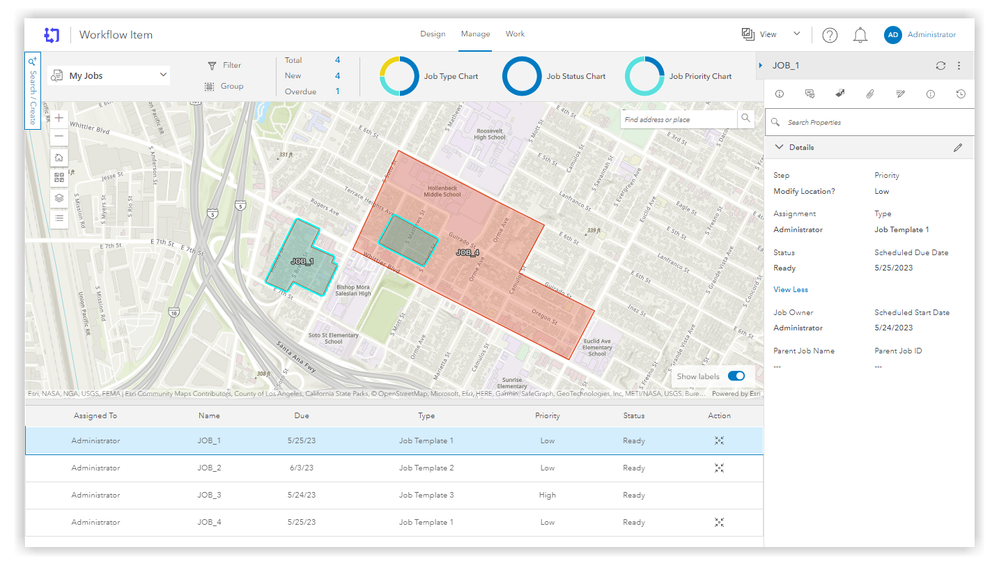Open the map layers stack button
This screenshot has height=573, width=999.
click(59, 198)
